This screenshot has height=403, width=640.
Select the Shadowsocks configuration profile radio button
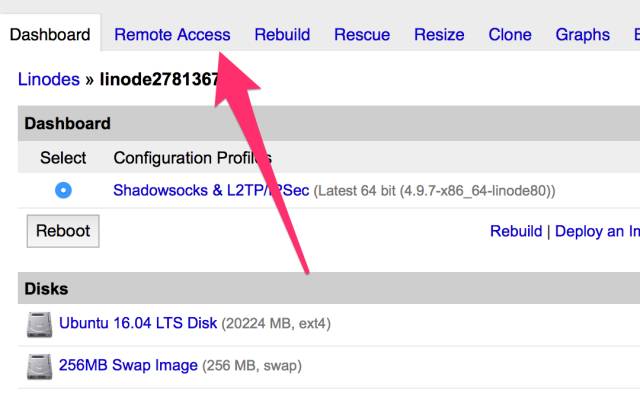pos(63,190)
